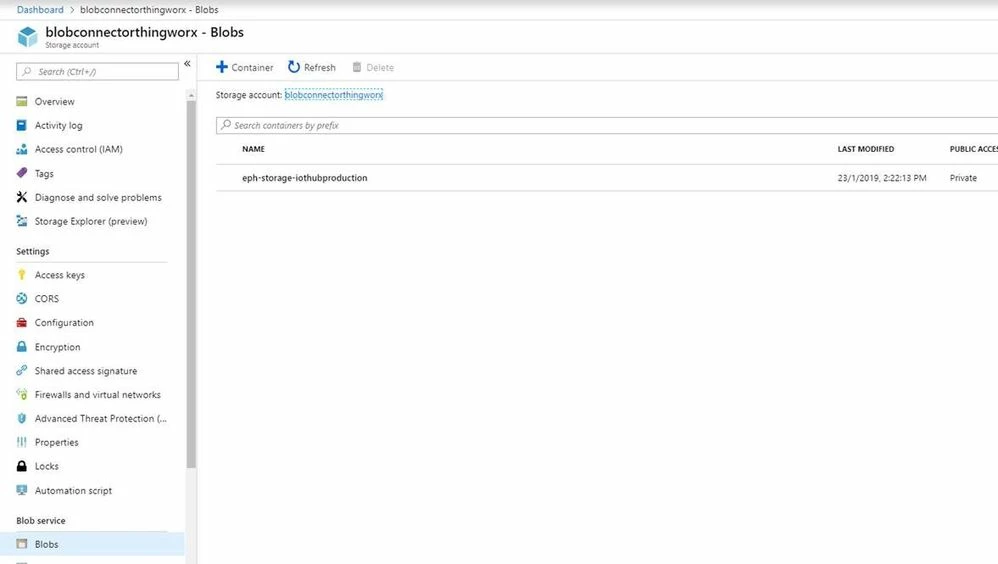Click the Delete trash can icon
This screenshot has width=998, height=564.
click(357, 67)
